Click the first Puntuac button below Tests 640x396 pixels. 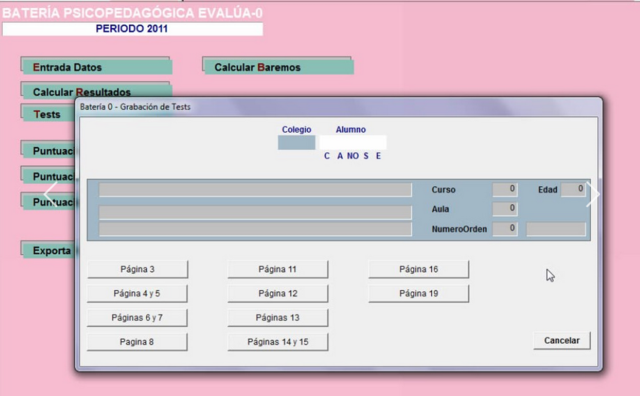tap(49, 150)
